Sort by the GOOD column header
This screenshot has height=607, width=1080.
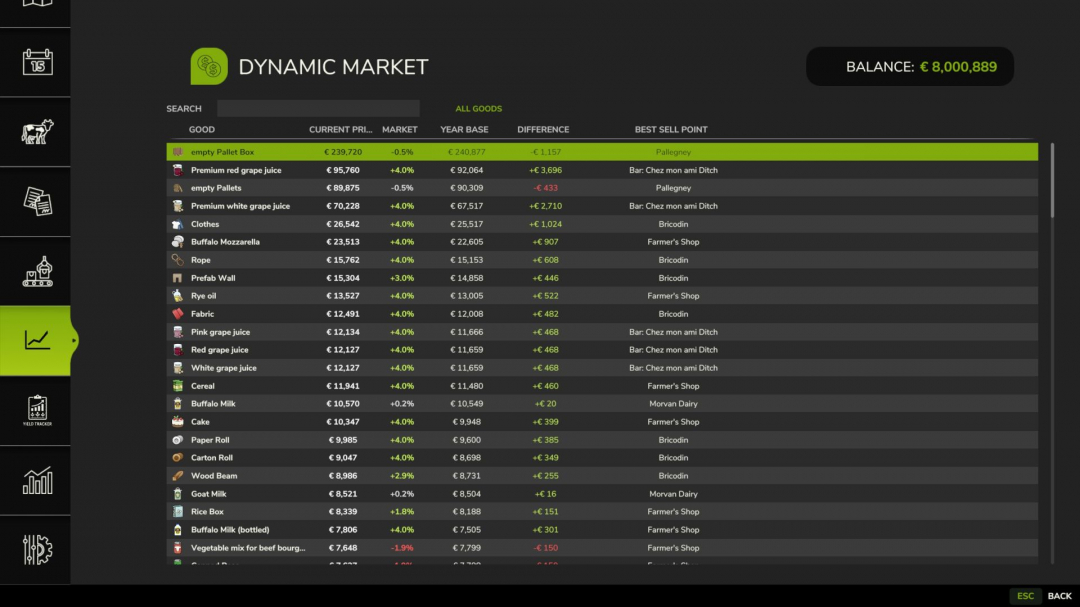202,130
